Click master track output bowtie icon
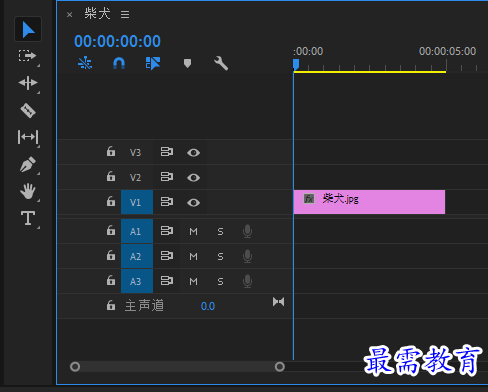Screen dimensions: 488x392 point(278,302)
